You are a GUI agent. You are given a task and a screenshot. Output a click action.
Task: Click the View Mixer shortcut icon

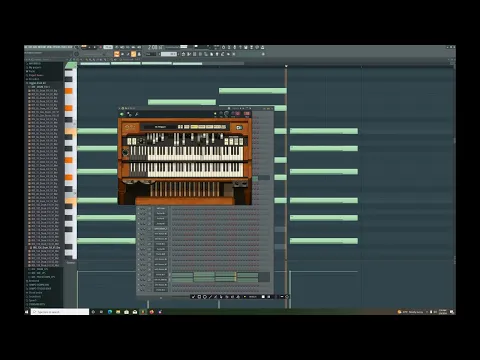(x=200, y=54)
